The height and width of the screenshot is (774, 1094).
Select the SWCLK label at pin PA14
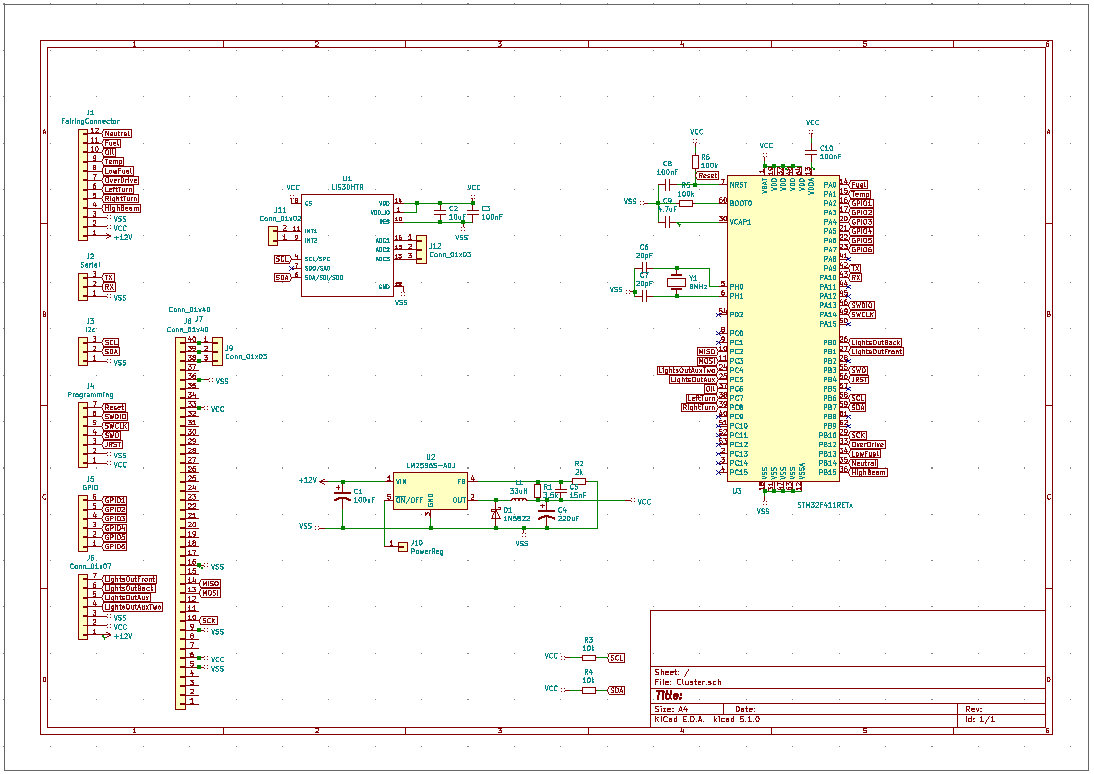(862, 314)
